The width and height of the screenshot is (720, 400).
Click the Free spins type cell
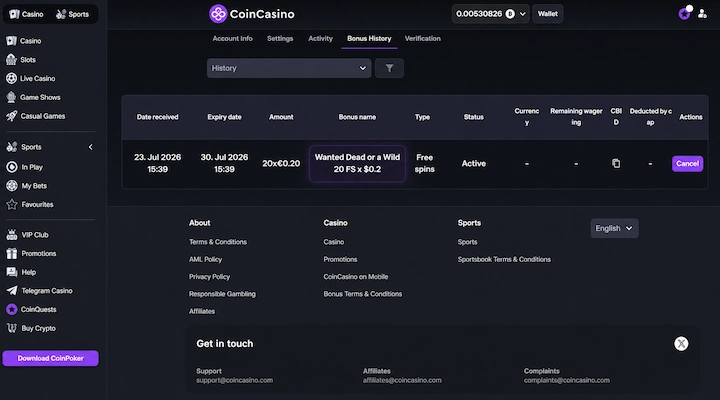[424, 163]
